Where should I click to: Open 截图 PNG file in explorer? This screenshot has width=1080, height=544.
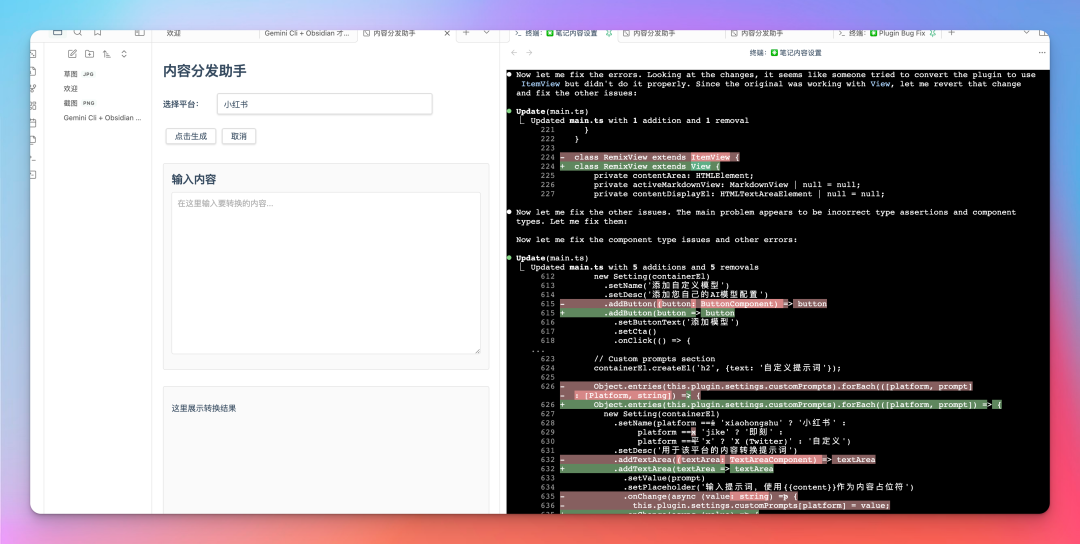click(79, 103)
